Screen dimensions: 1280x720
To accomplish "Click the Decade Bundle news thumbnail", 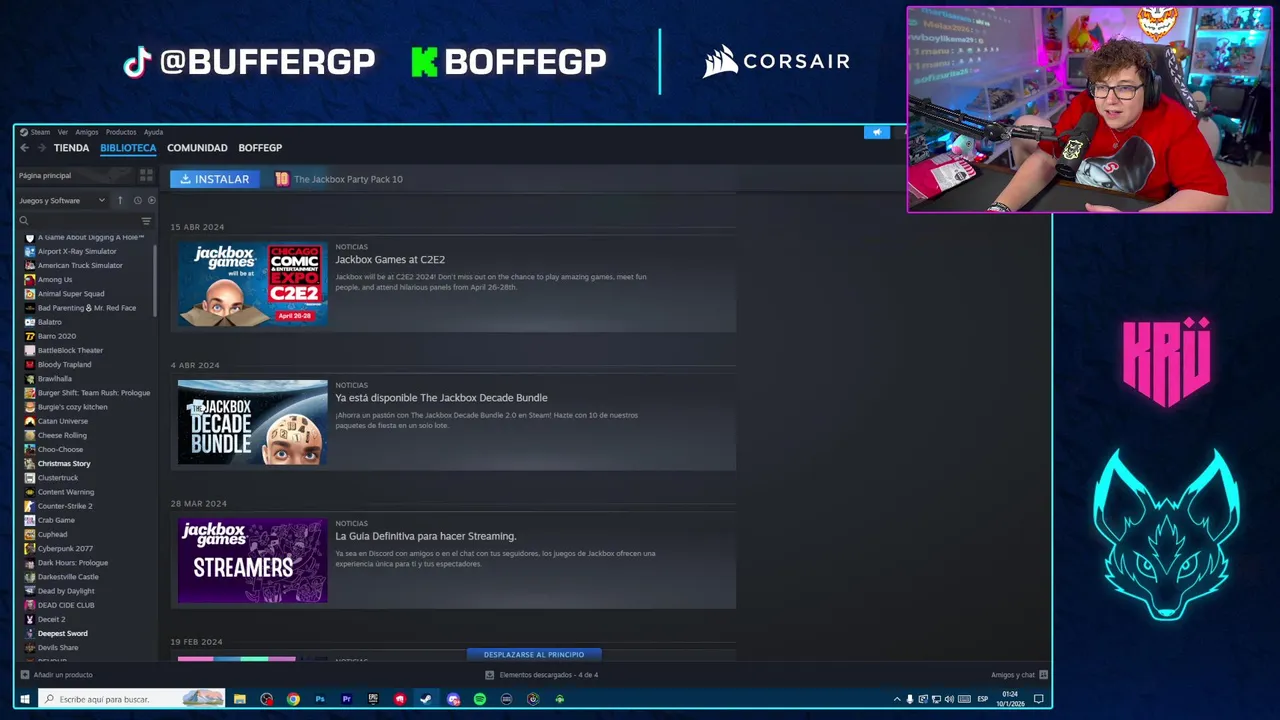I will pos(252,422).
